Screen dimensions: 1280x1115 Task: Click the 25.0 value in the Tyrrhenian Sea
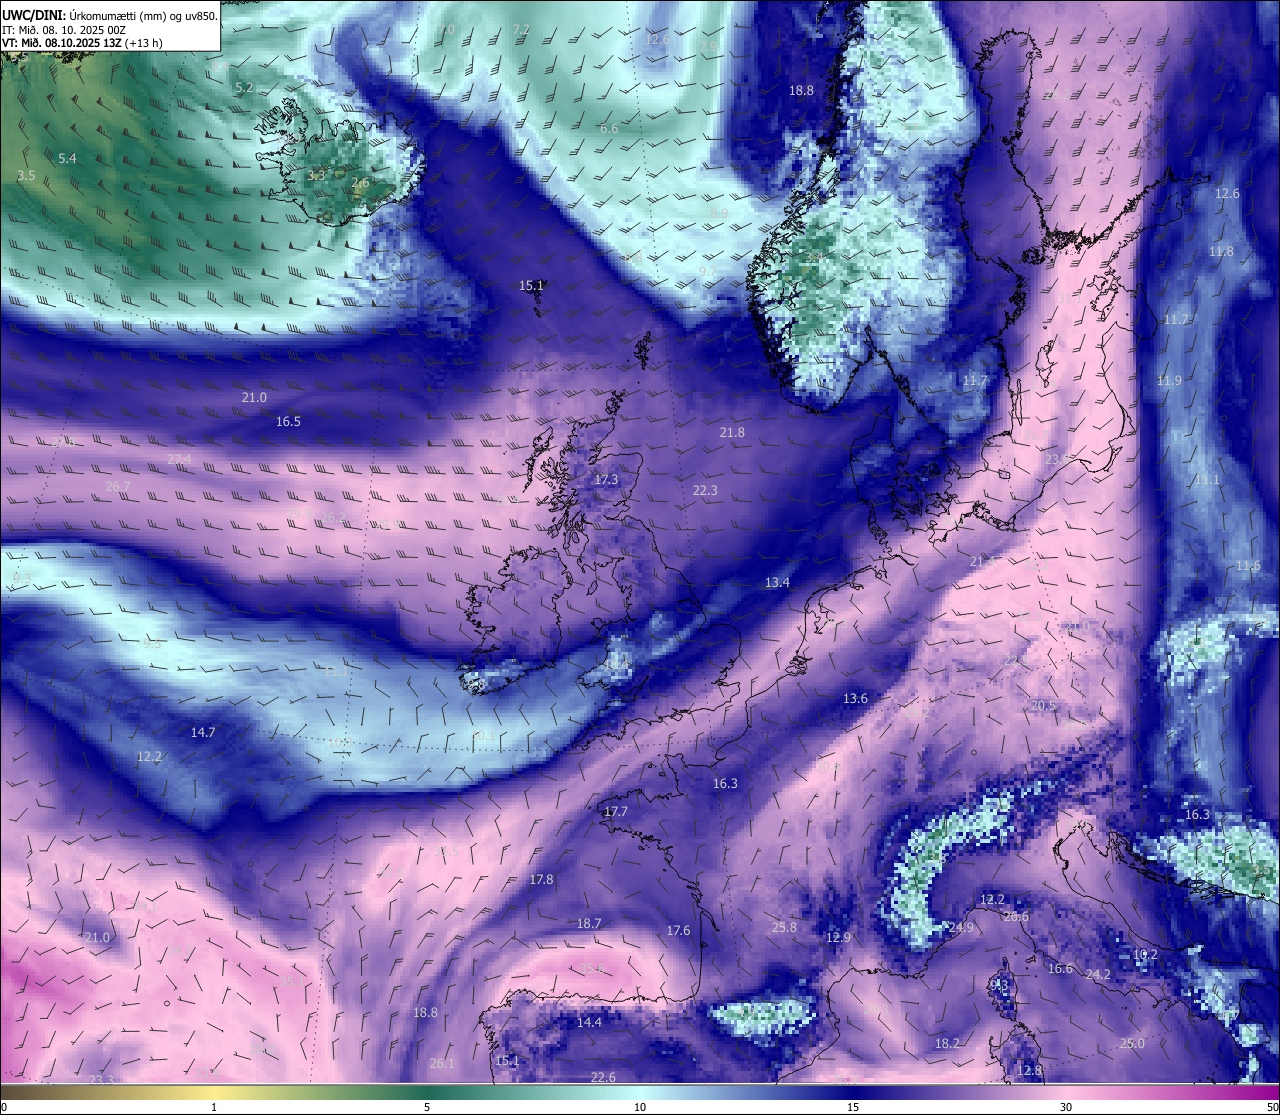pos(1132,1043)
